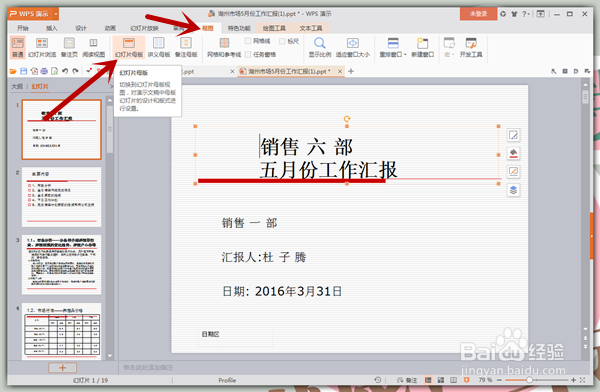Add new document tab with plus

click(x=351, y=71)
